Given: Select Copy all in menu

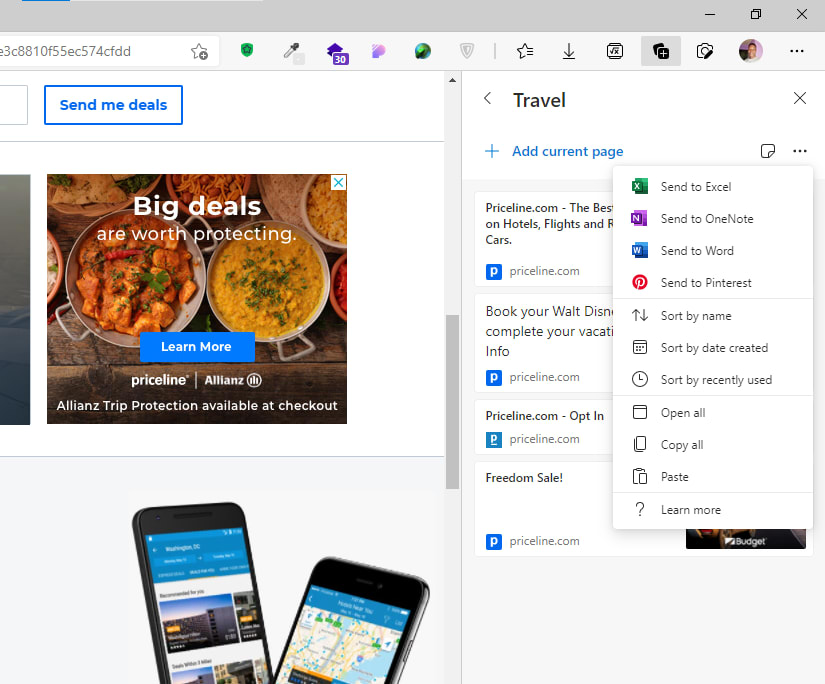Looking at the screenshot, I should point(713,445).
